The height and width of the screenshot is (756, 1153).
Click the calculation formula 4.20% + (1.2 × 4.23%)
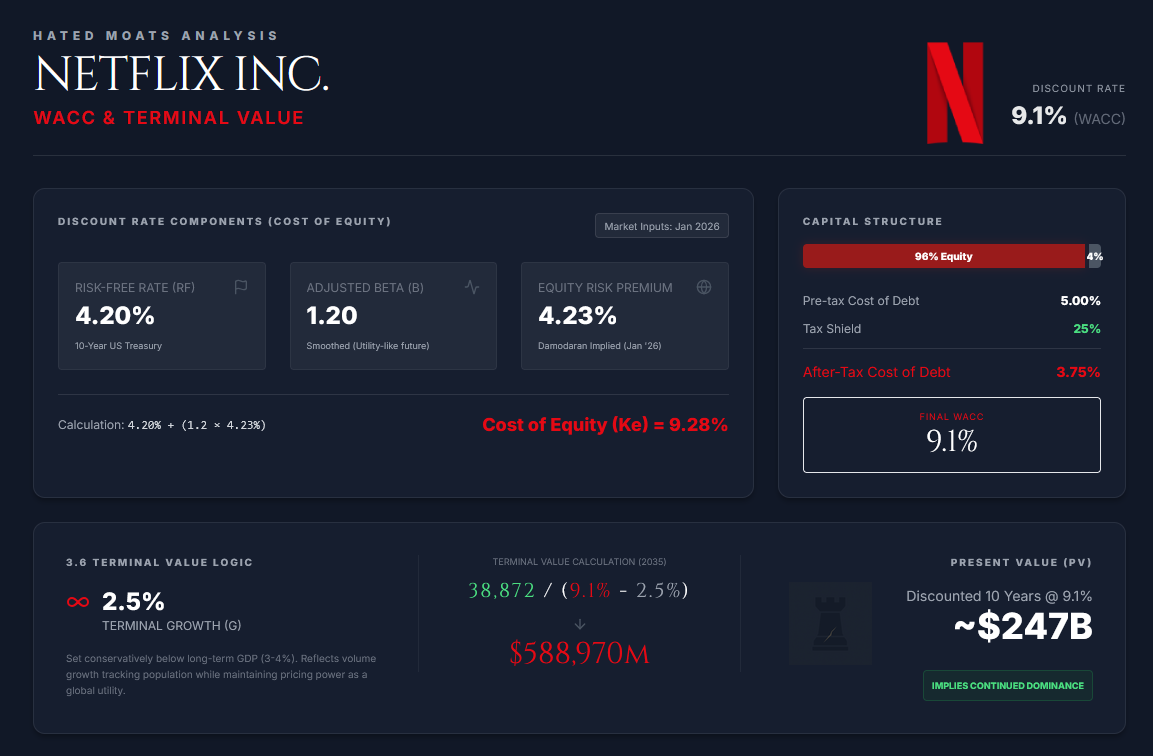(197, 425)
